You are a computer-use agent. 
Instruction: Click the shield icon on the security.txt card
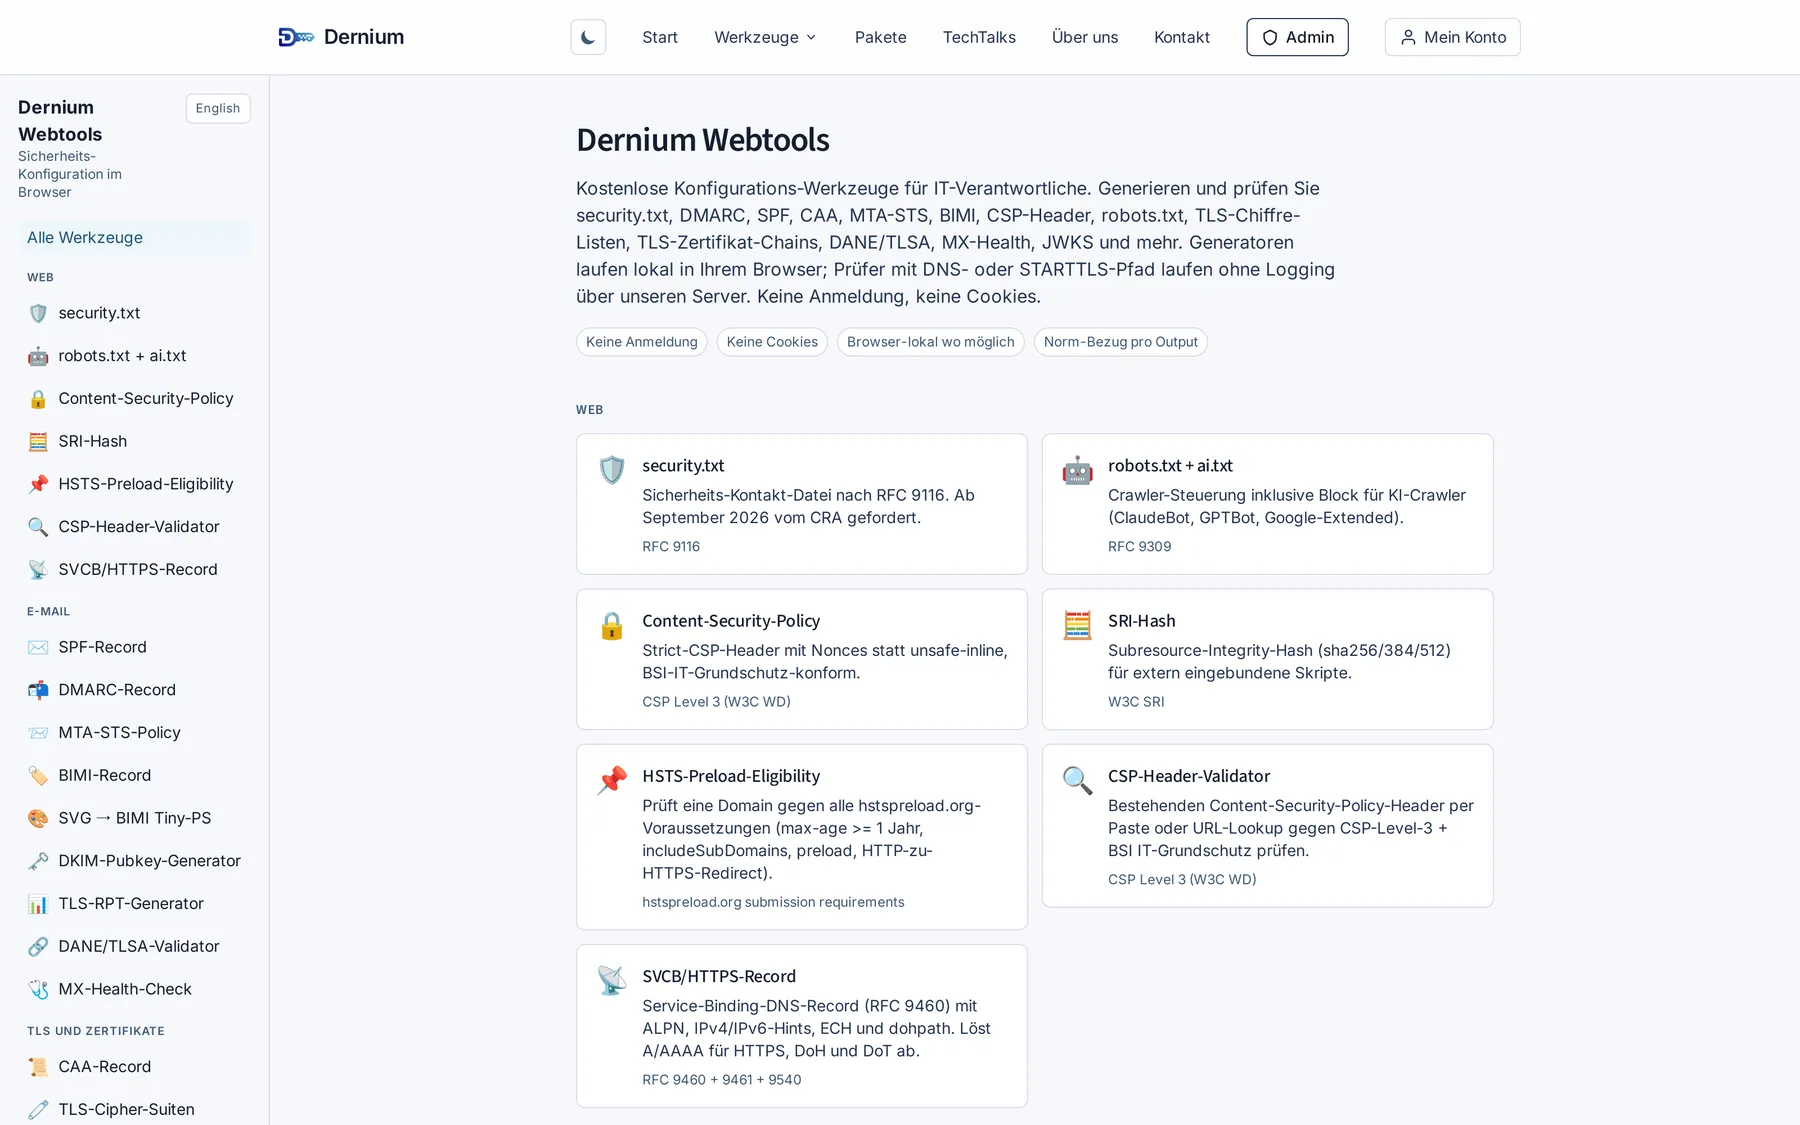pyautogui.click(x=612, y=470)
